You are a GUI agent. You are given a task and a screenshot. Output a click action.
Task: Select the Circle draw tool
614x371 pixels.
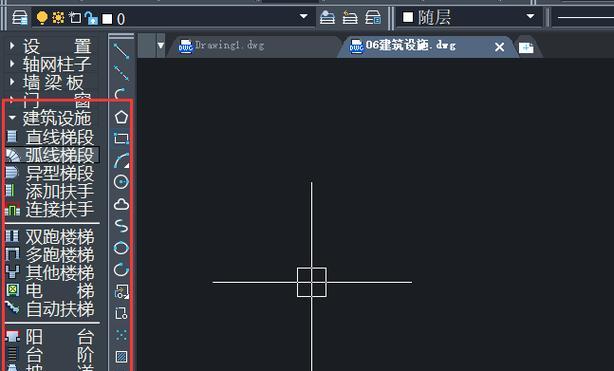[x=121, y=182]
